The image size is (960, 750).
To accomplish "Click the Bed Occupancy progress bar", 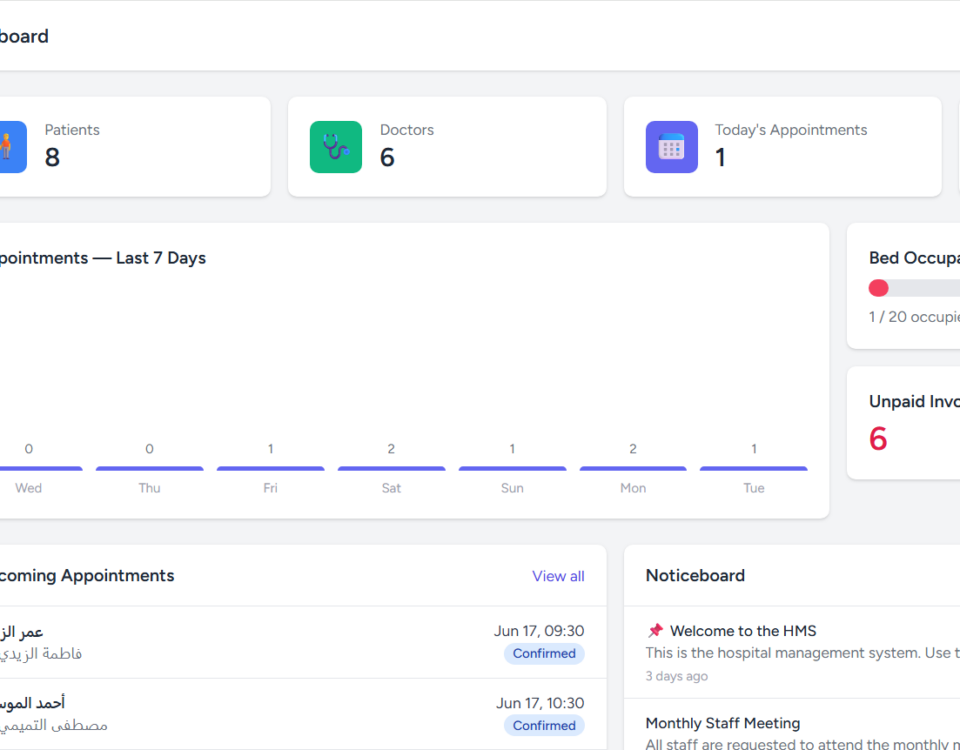I will pos(914,288).
